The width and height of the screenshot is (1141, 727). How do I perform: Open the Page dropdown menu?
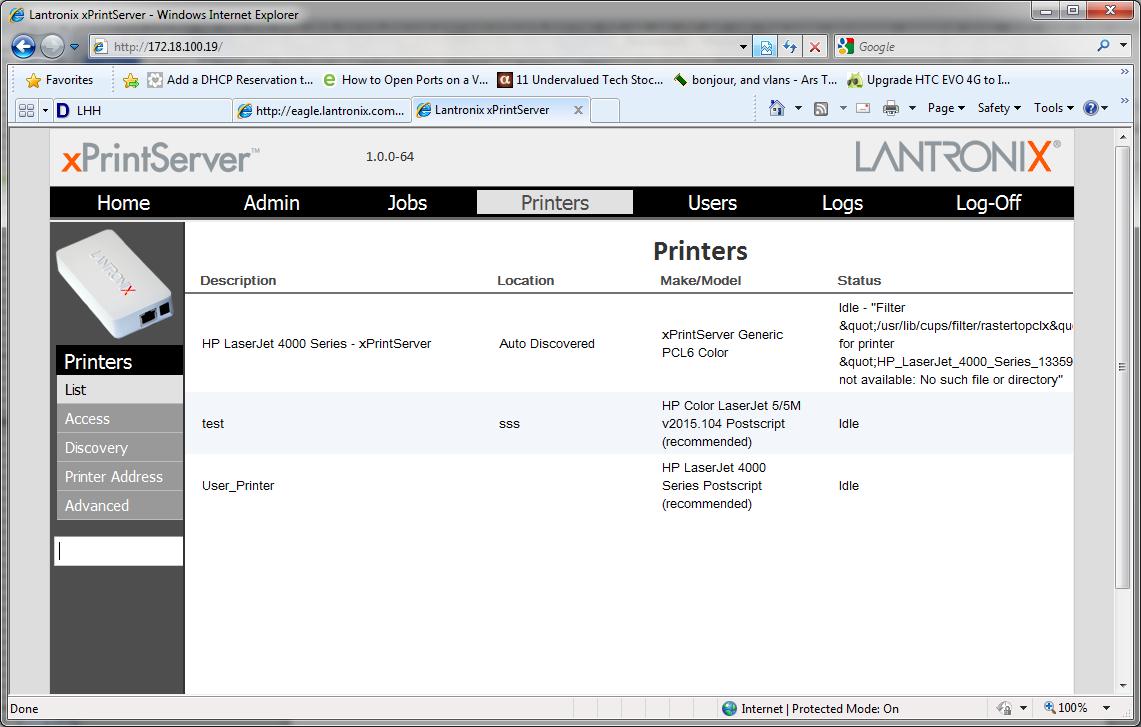pos(945,108)
